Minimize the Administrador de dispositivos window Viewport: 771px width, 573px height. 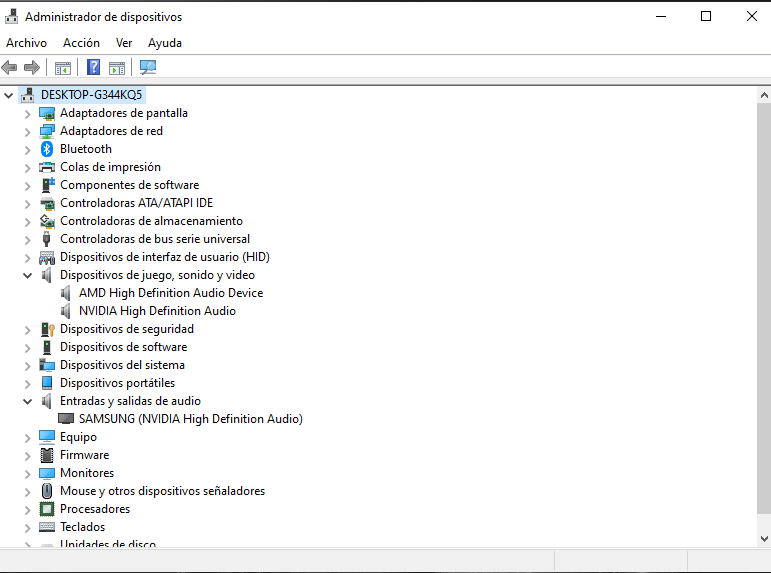pyautogui.click(x=661, y=17)
